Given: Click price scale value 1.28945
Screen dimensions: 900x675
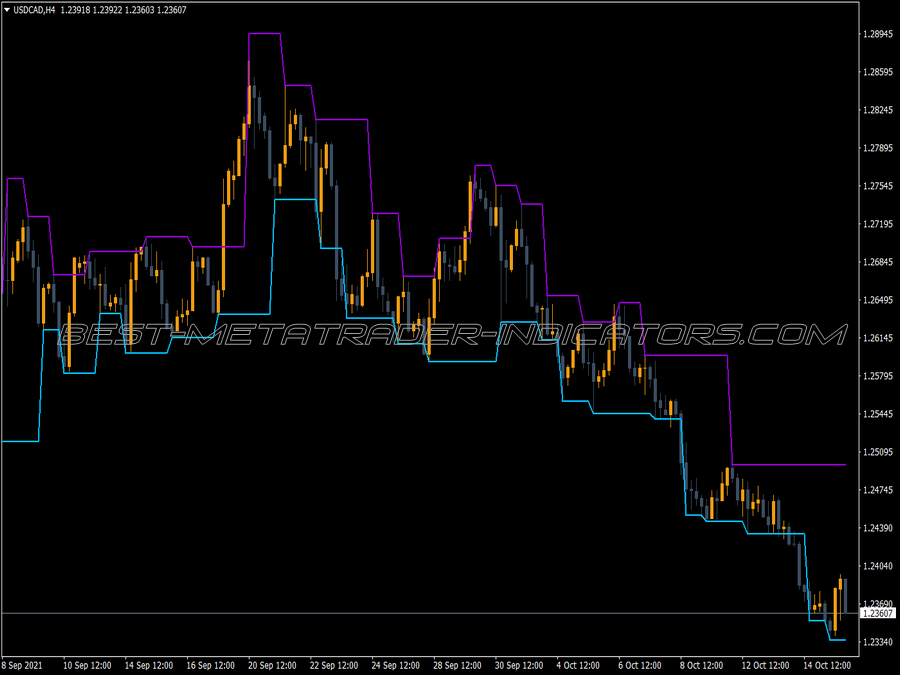Looking at the screenshot, I should coord(878,34).
